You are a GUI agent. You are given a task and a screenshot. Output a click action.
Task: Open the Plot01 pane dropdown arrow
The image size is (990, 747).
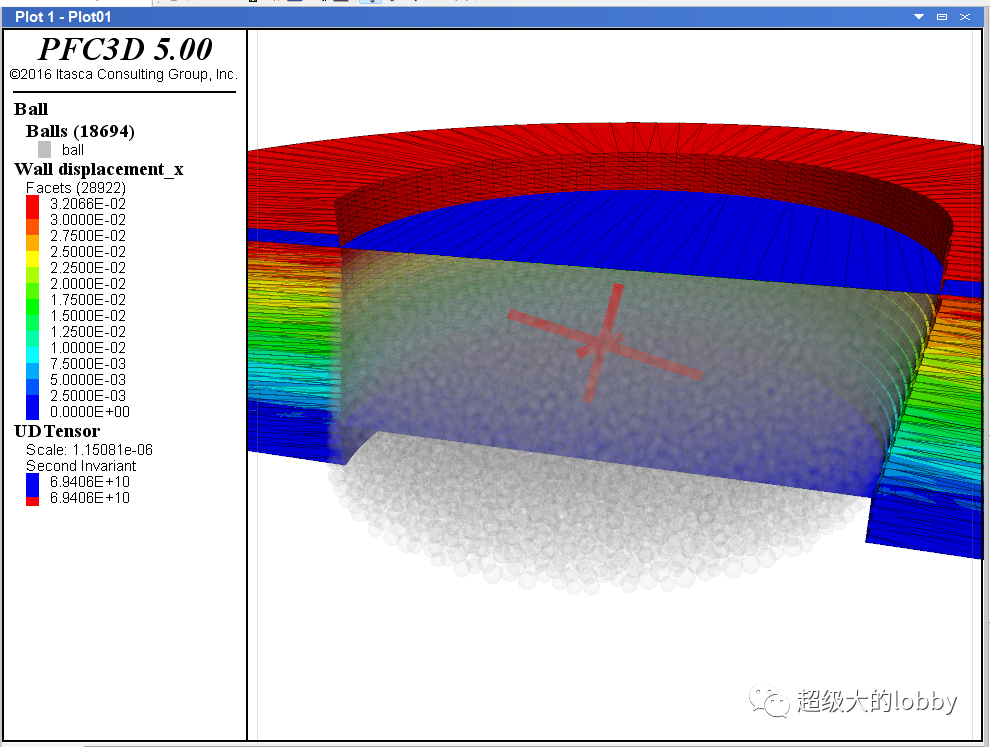(x=919, y=17)
